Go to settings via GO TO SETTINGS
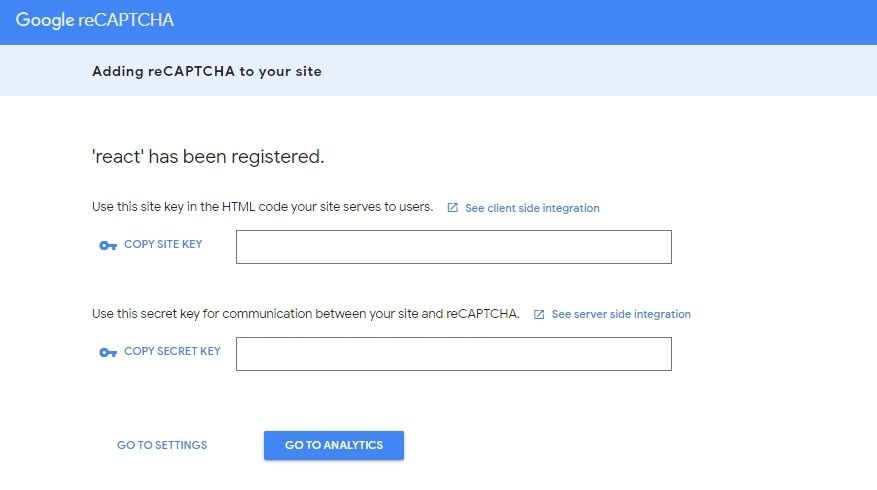The height and width of the screenshot is (490, 877). 162,445
